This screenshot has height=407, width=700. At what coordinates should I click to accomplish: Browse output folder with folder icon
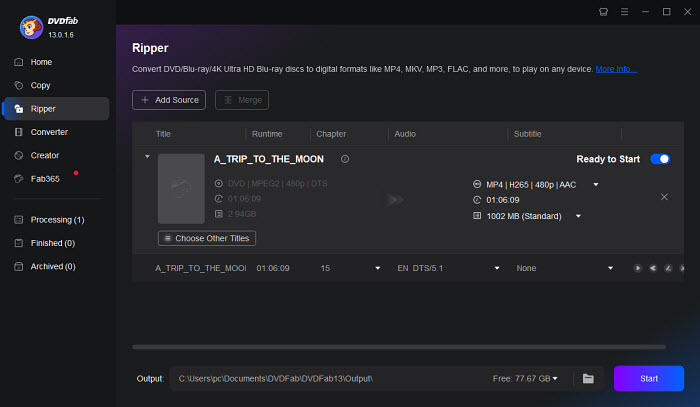coord(588,378)
